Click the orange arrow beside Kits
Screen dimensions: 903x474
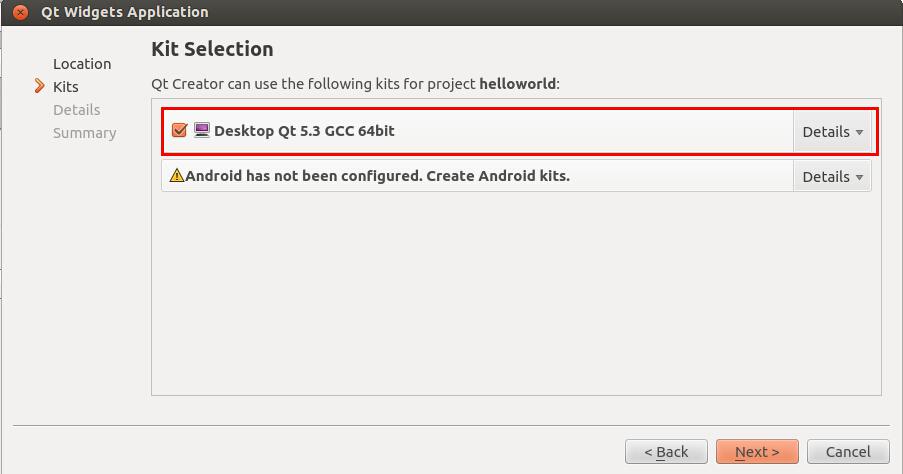click(39, 86)
